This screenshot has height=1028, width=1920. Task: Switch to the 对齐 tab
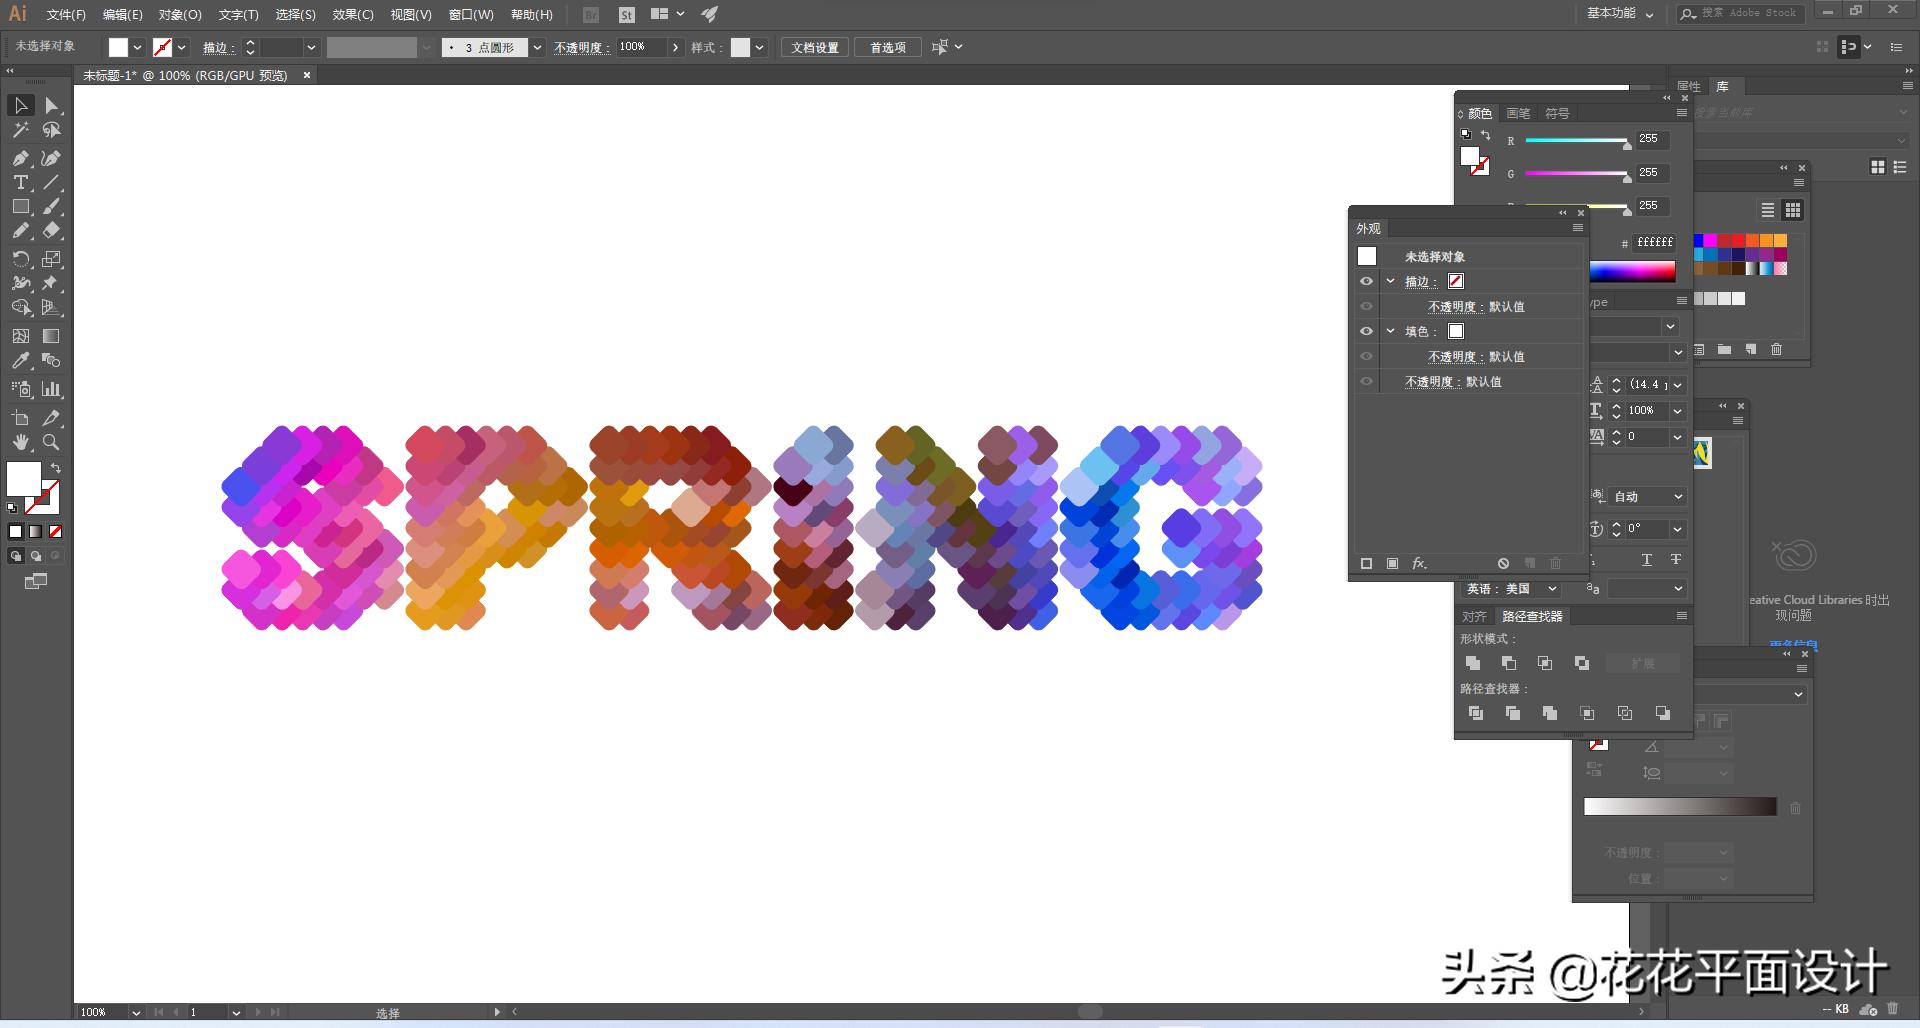pyautogui.click(x=1474, y=616)
